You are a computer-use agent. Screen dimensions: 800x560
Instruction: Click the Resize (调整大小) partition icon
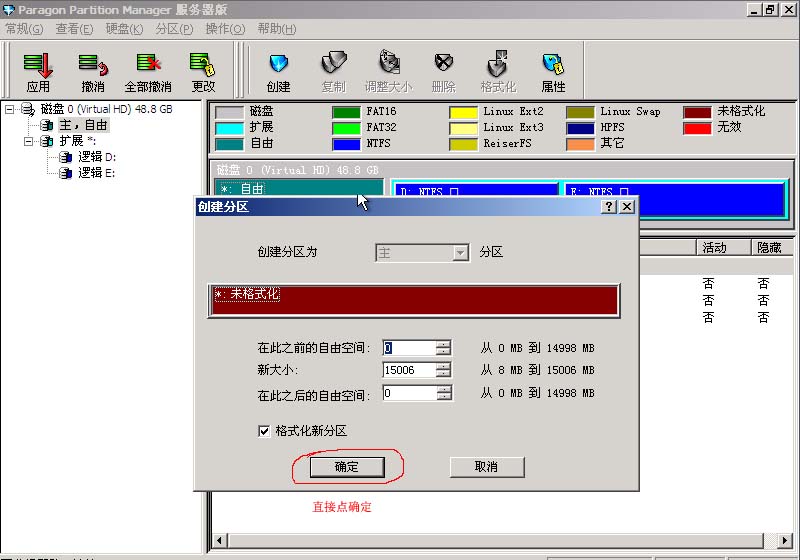tap(389, 62)
